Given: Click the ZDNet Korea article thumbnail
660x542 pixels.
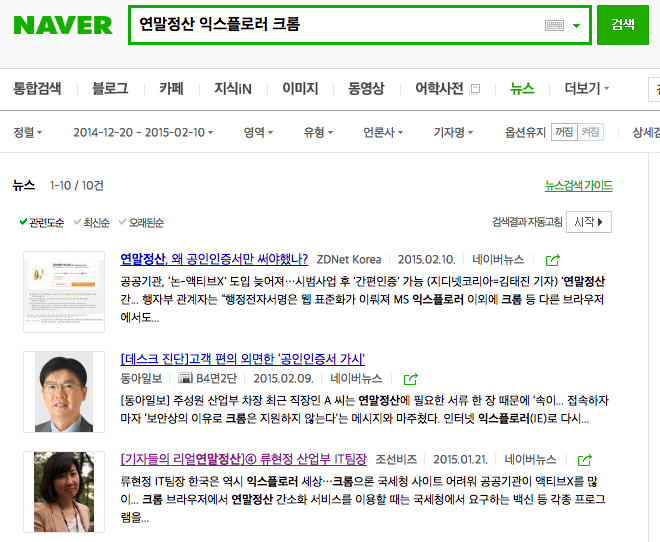Looking at the screenshot, I should pyautogui.click(x=64, y=292).
